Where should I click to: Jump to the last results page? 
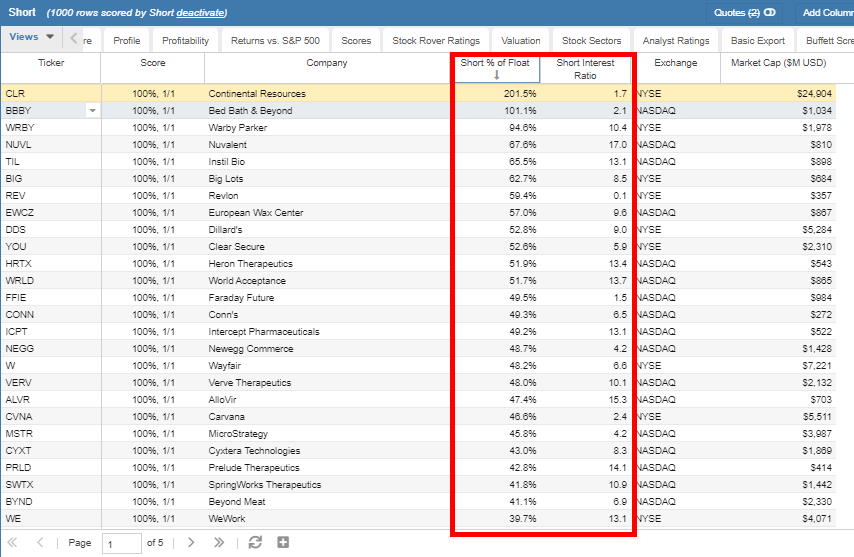(219, 543)
